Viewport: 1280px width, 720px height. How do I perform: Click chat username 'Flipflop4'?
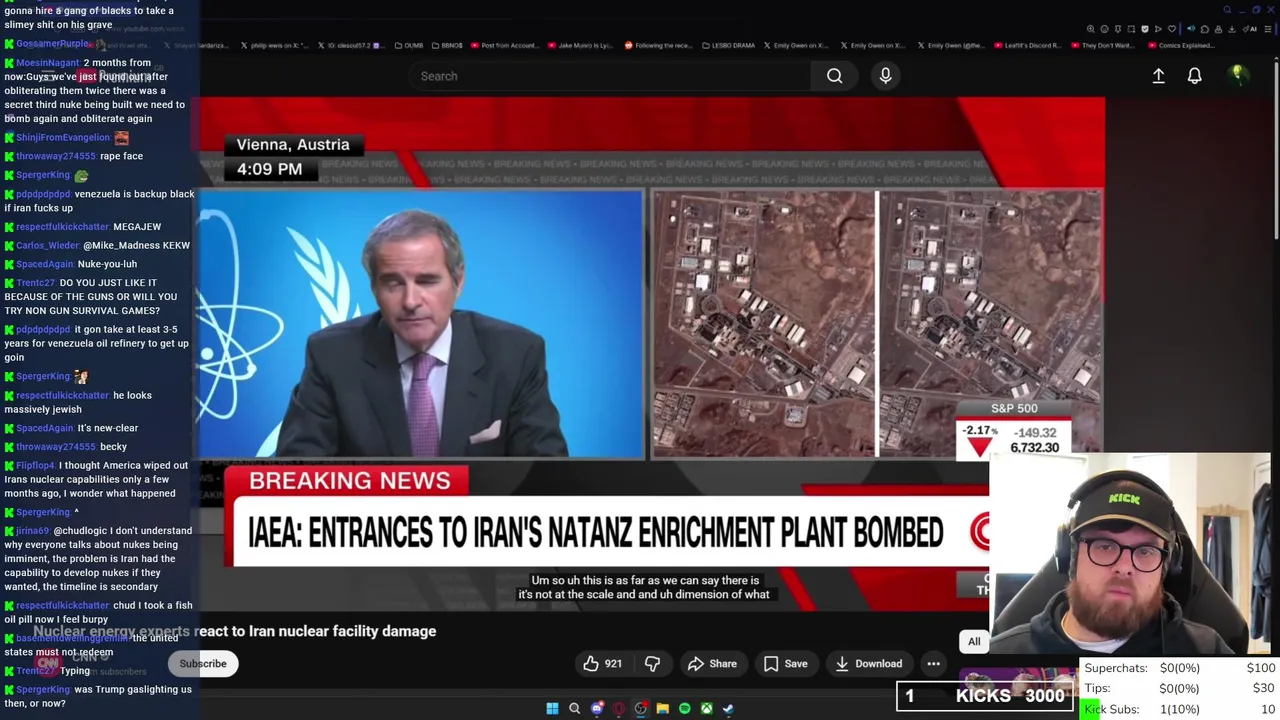point(36,466)
